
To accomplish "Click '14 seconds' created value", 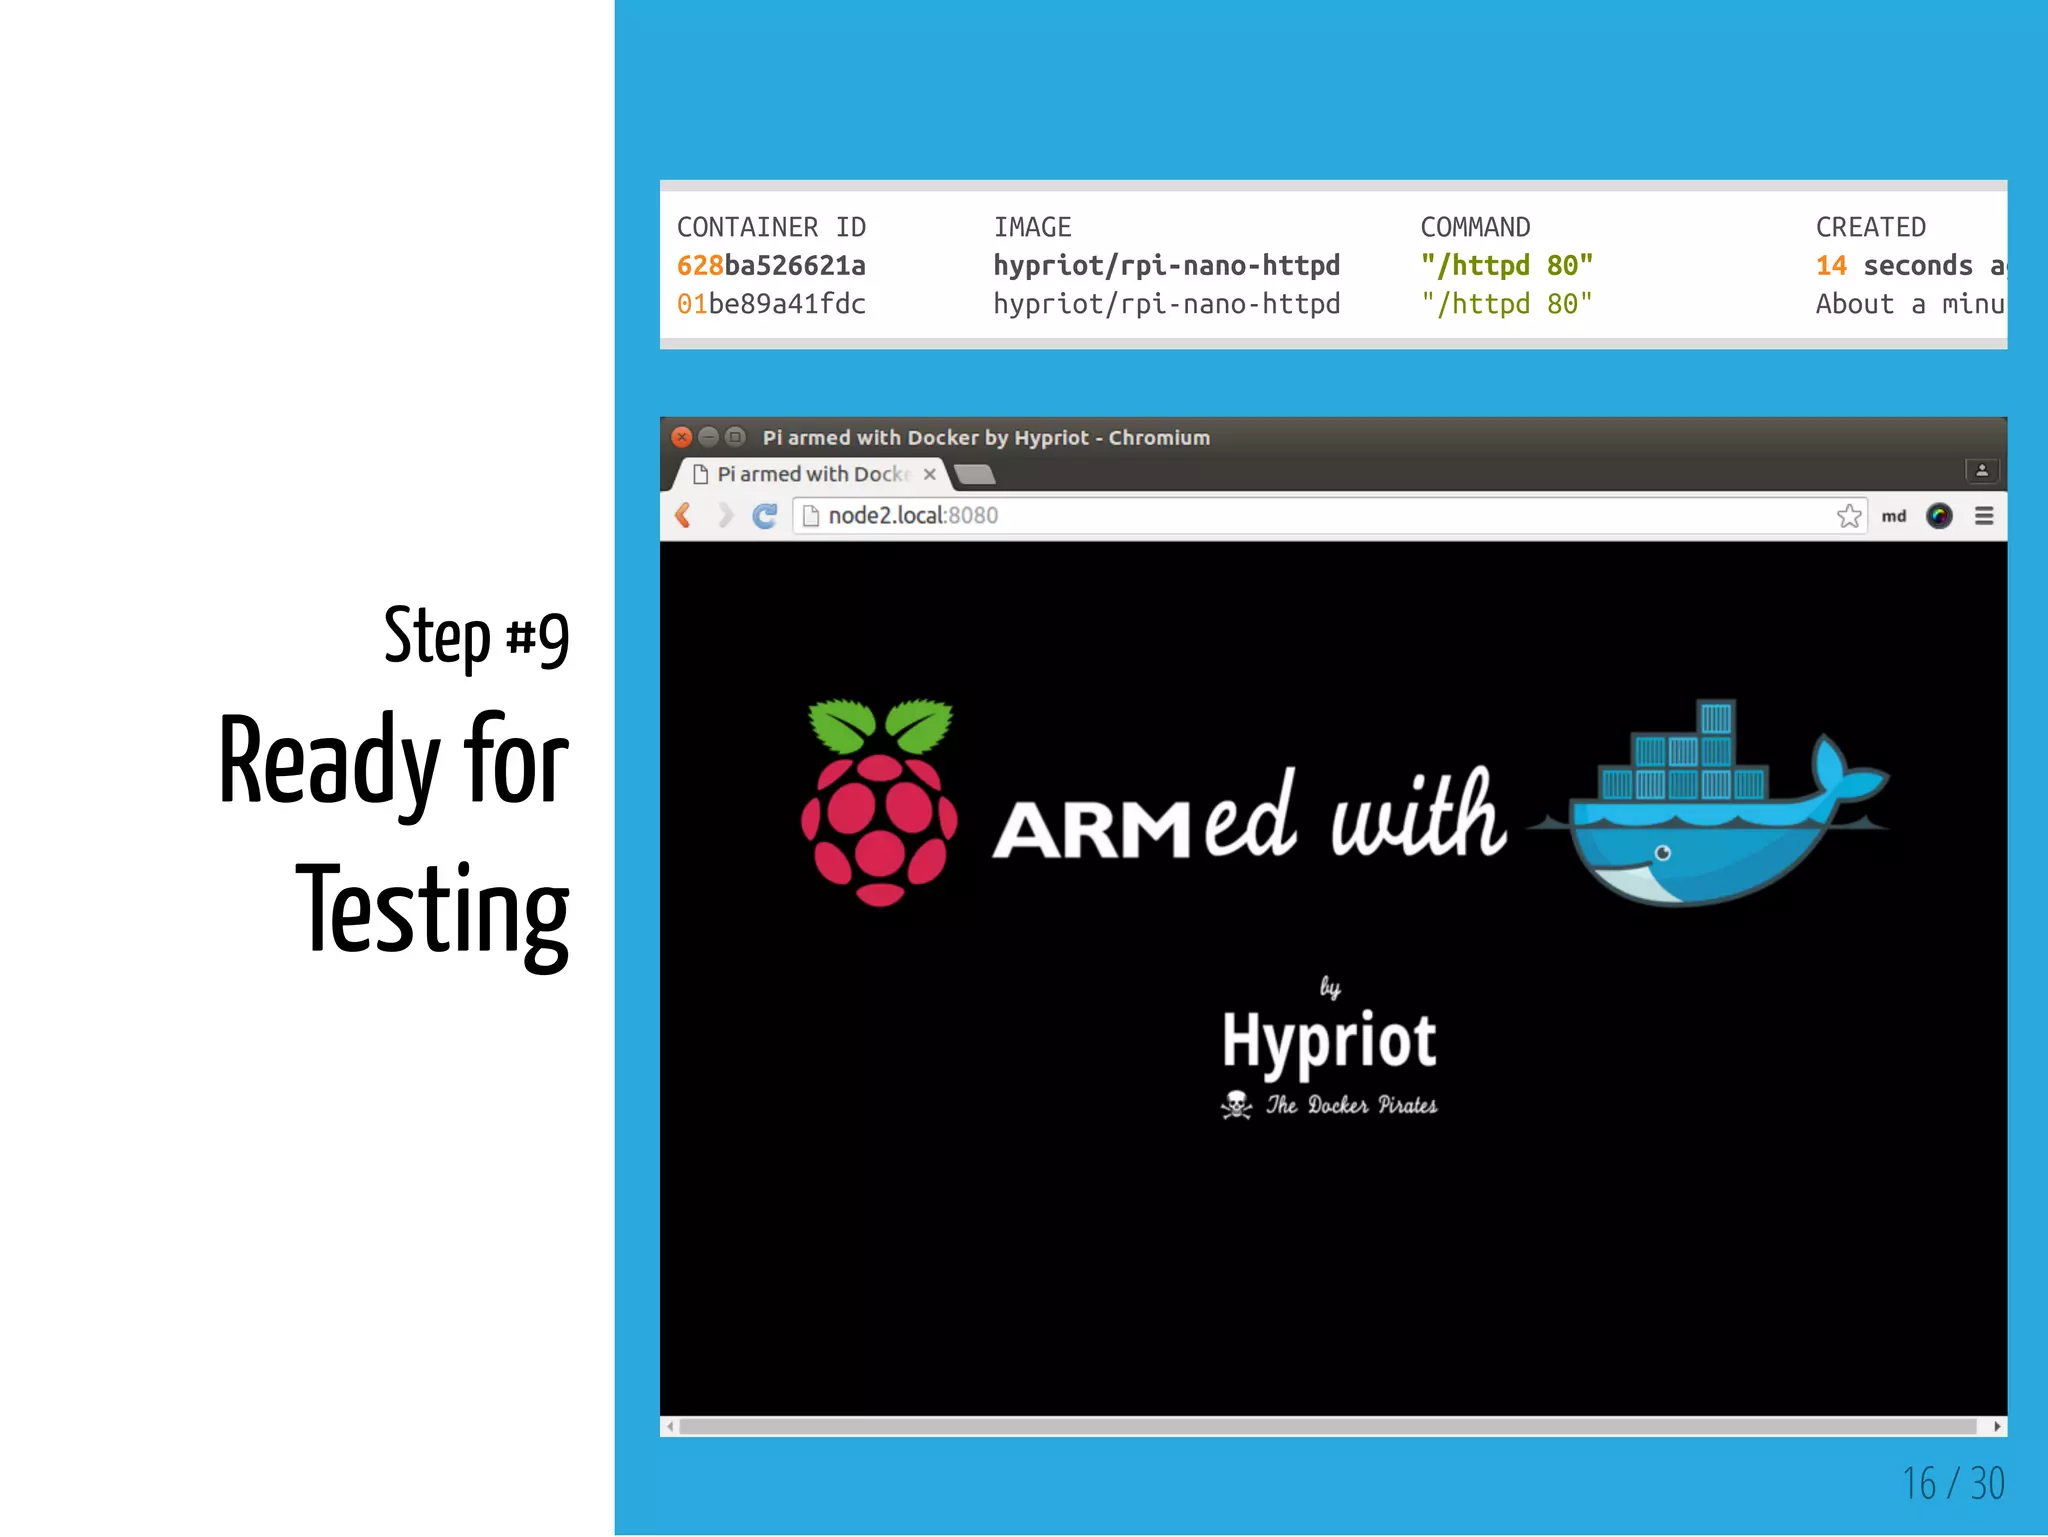I will pos(1894,265).
